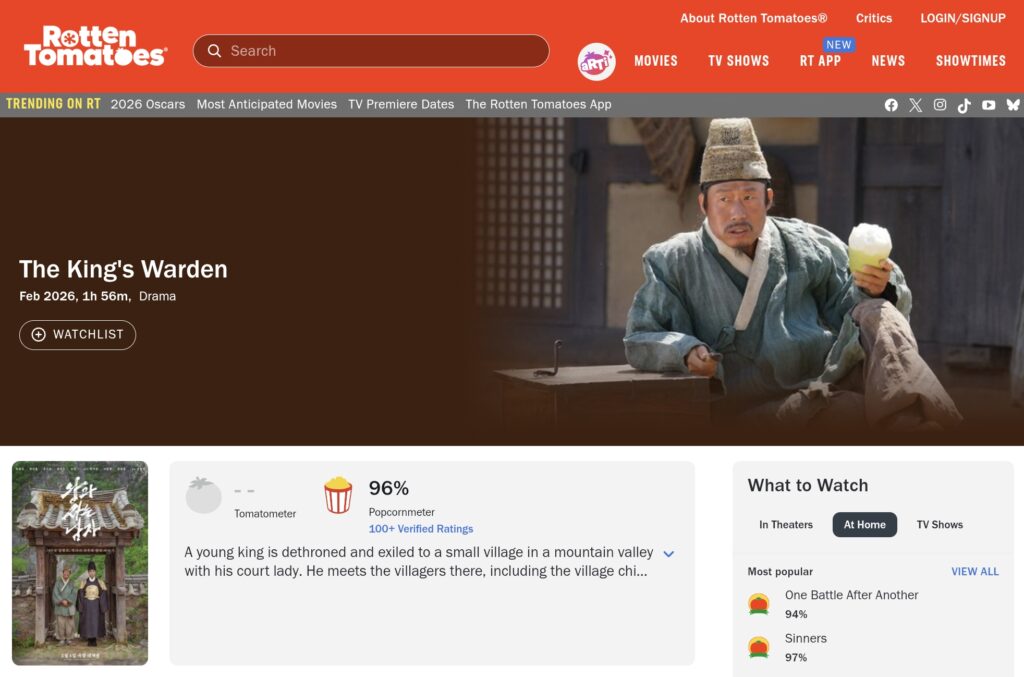
Task: Click the aRTi mascot icon beside search
Action: (595, 61)
